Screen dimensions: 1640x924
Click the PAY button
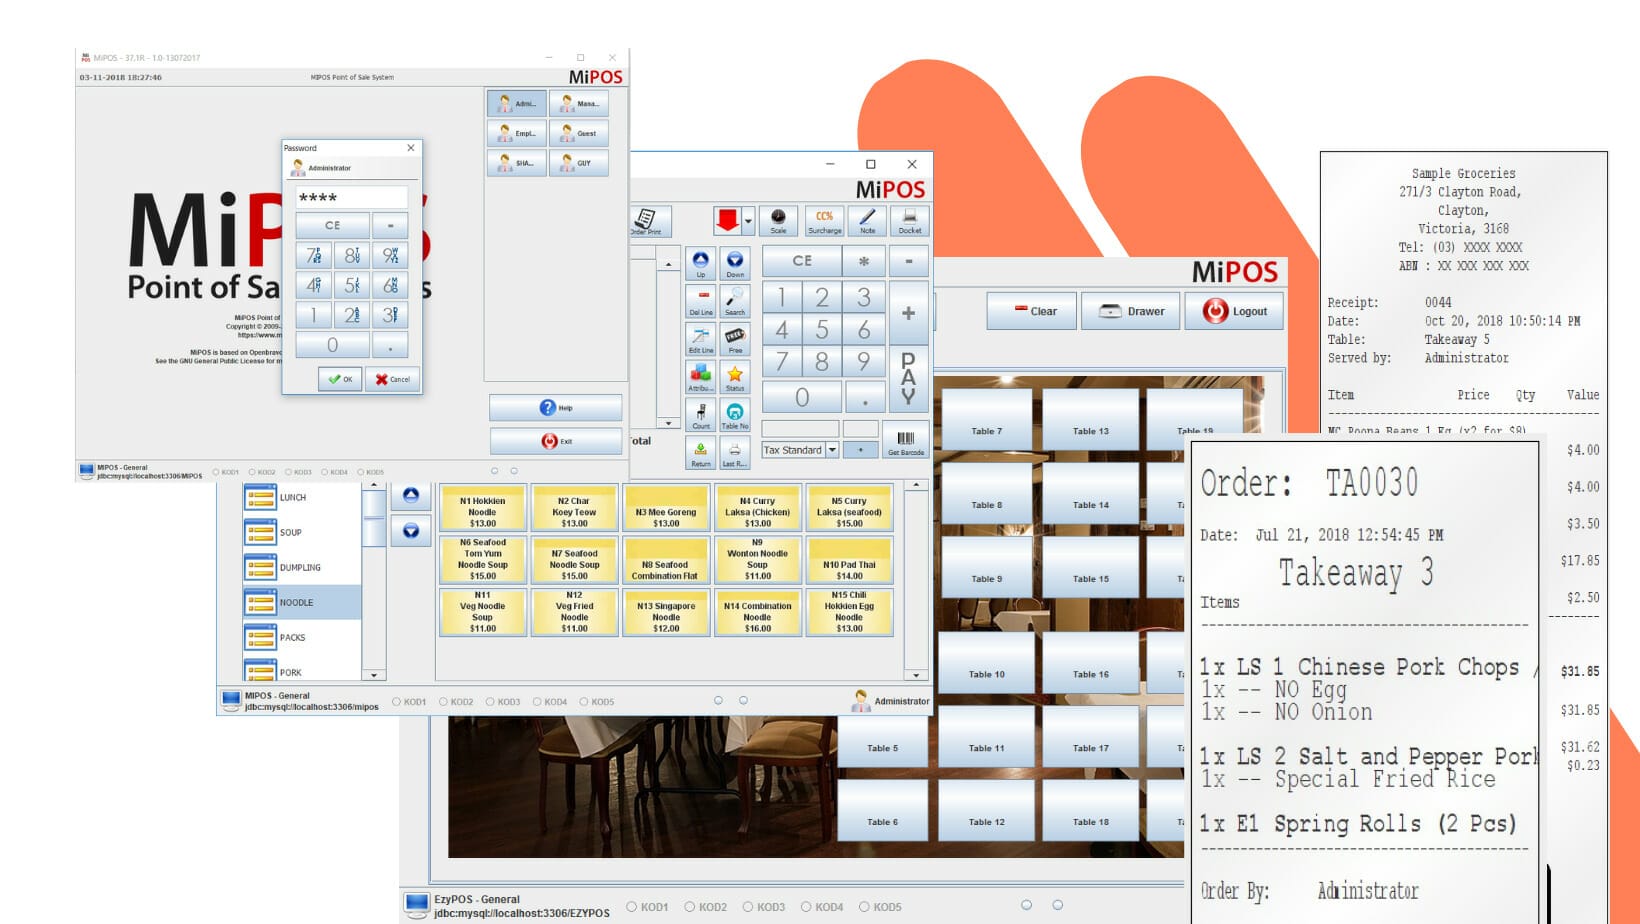908,379
